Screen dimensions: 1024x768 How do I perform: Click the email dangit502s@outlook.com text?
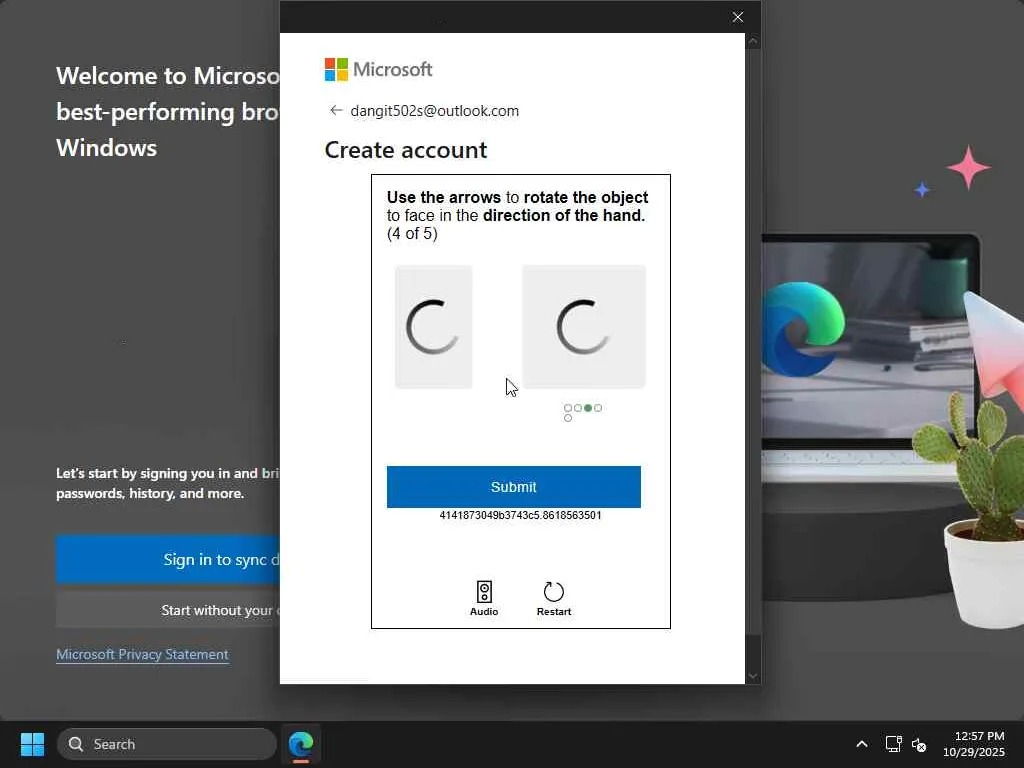435,111
